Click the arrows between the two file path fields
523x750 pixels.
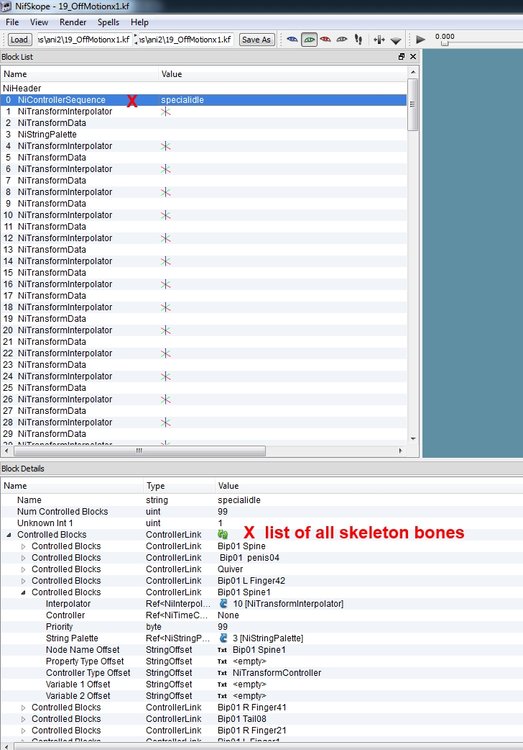pyautogui.click(x=135, y=39)
